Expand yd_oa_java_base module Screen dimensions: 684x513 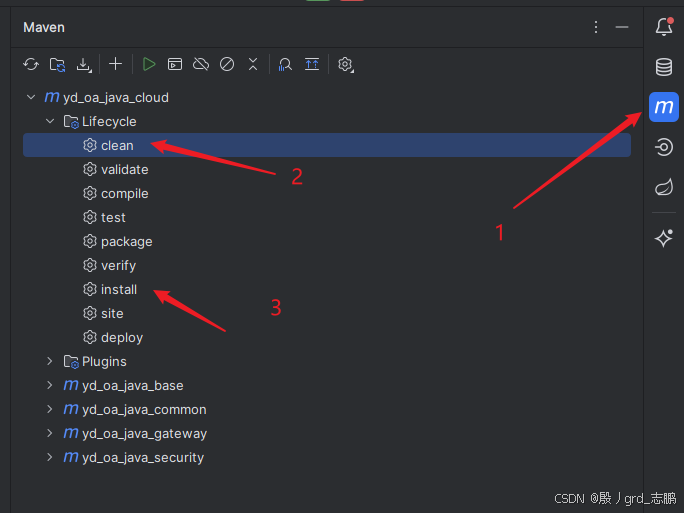pos(50,385)
